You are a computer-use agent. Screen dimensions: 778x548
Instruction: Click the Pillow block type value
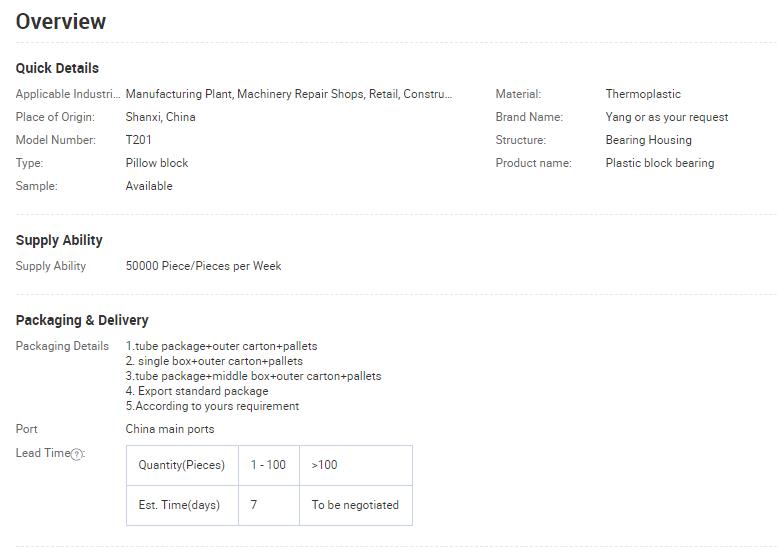[157, 163]
